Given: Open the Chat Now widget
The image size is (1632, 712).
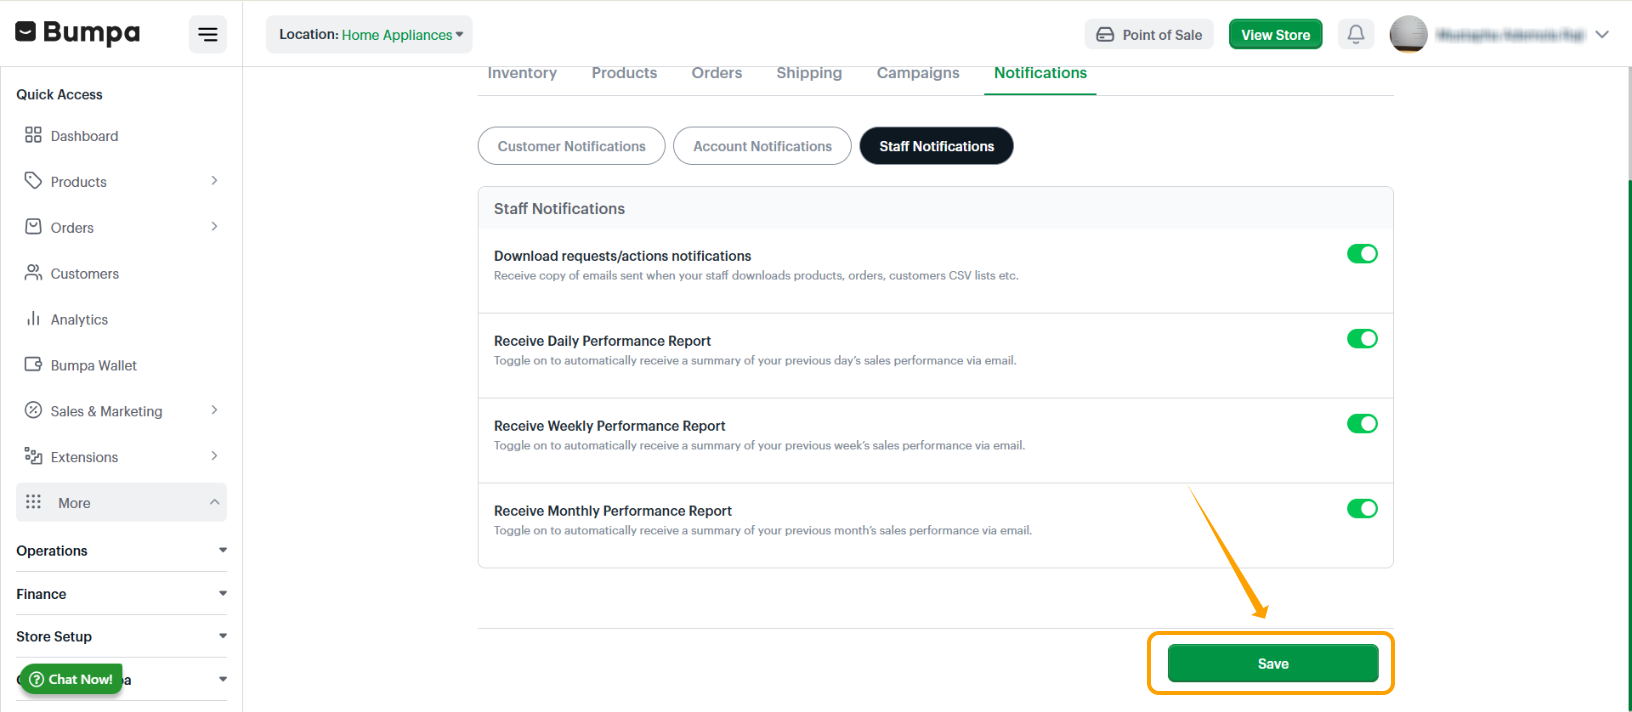Looking at the screenshot, I should [71, 680].
